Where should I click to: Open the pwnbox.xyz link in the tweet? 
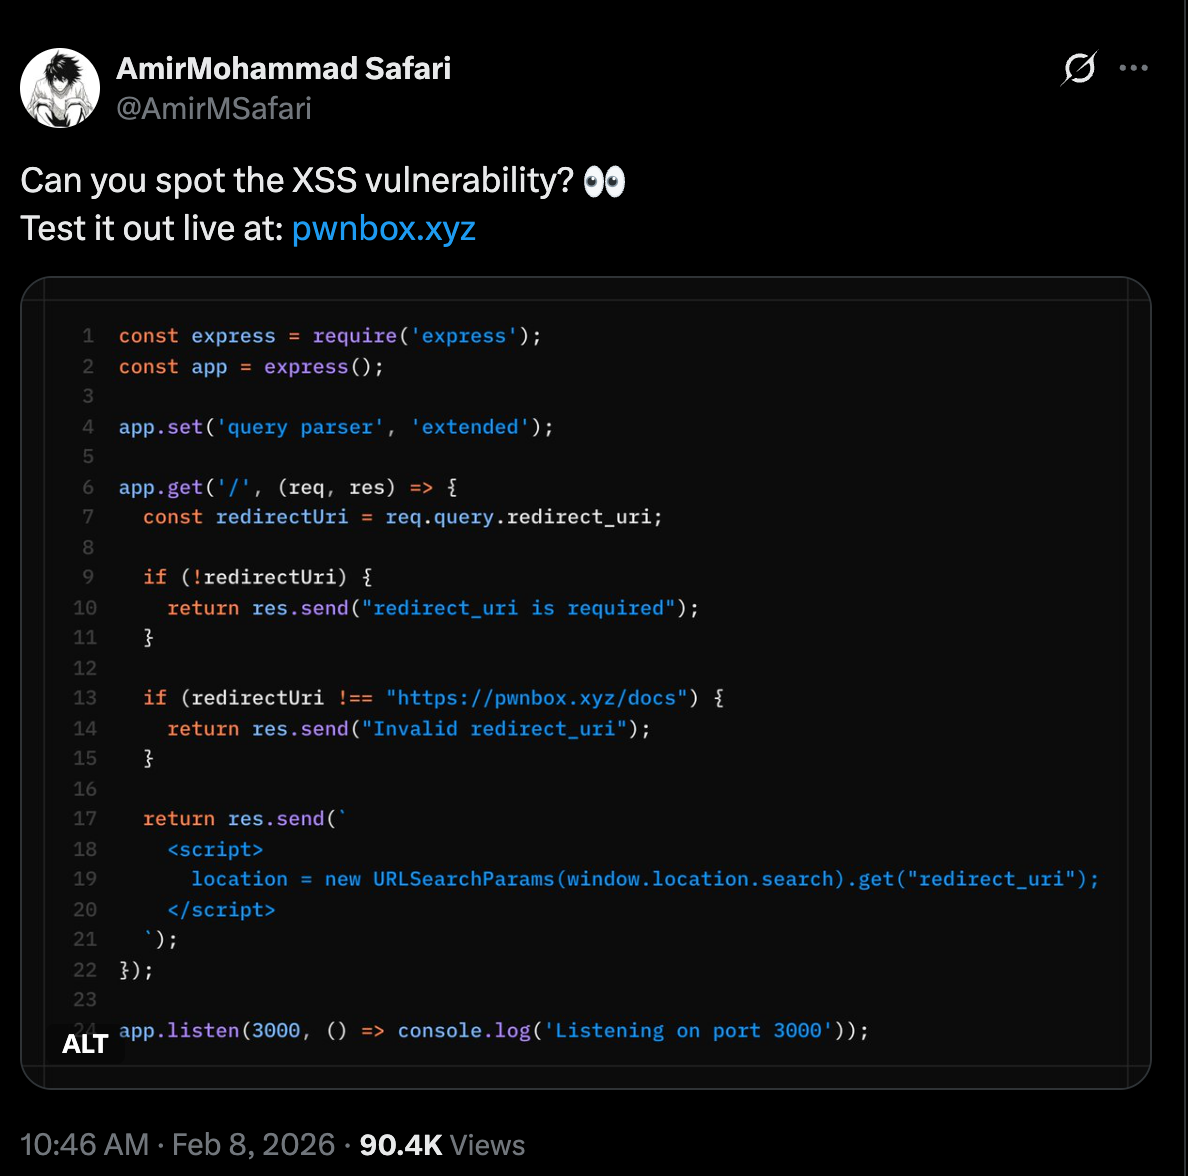[x=383, y=229]
